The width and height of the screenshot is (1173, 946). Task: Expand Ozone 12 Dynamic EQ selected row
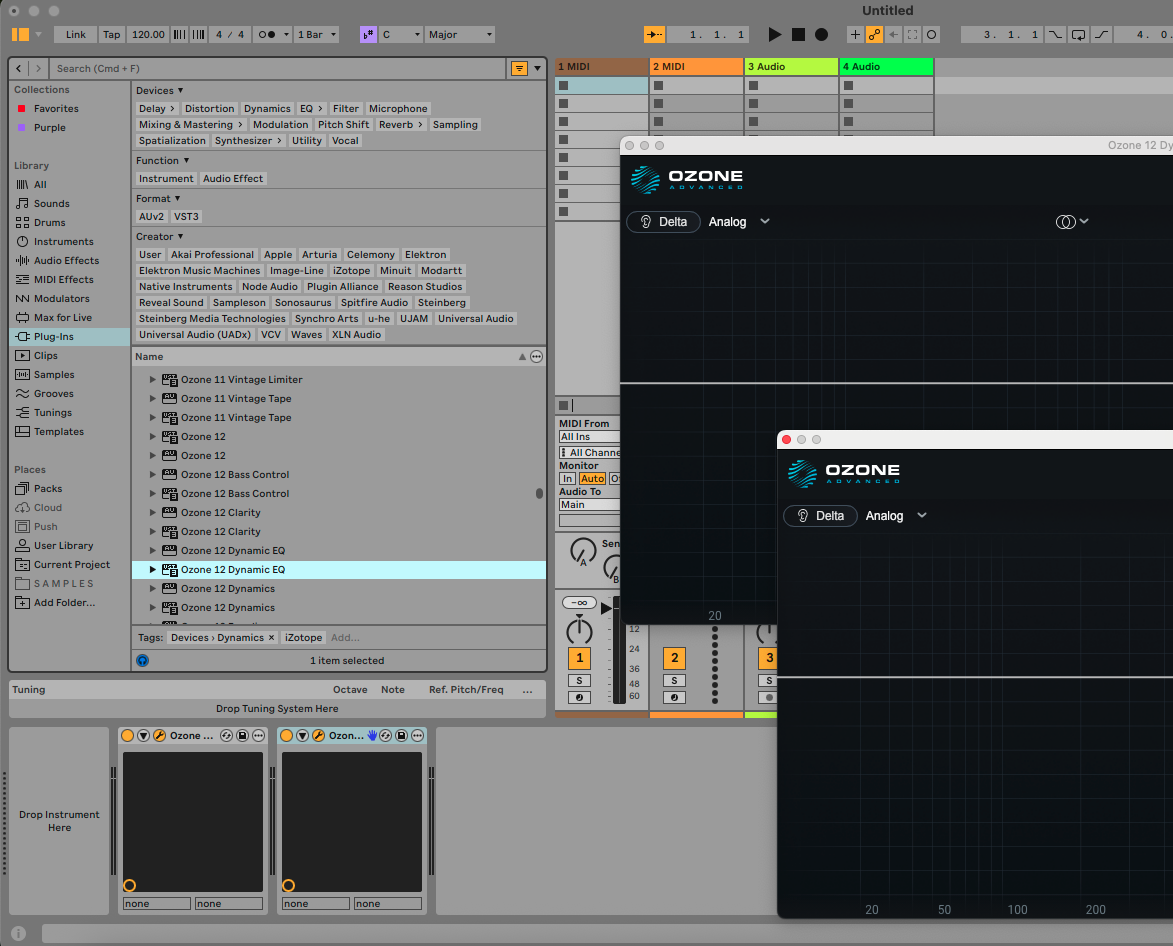pos(153,570)
